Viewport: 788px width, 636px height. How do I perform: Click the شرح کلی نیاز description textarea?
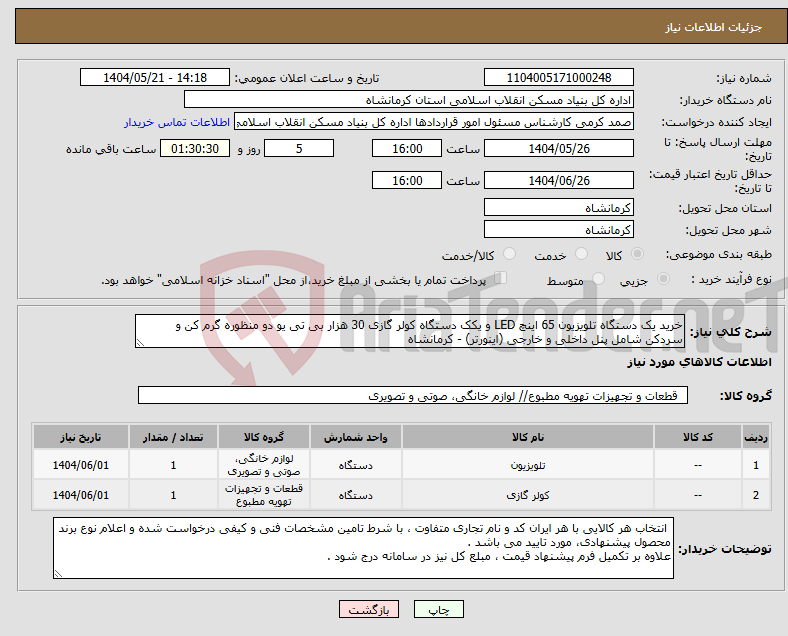(x=409, y=332)
